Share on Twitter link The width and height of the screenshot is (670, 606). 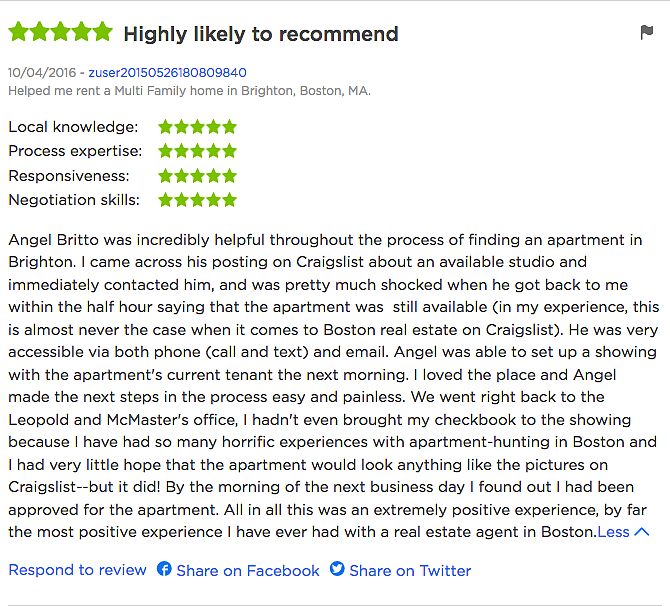pos(410,571)
